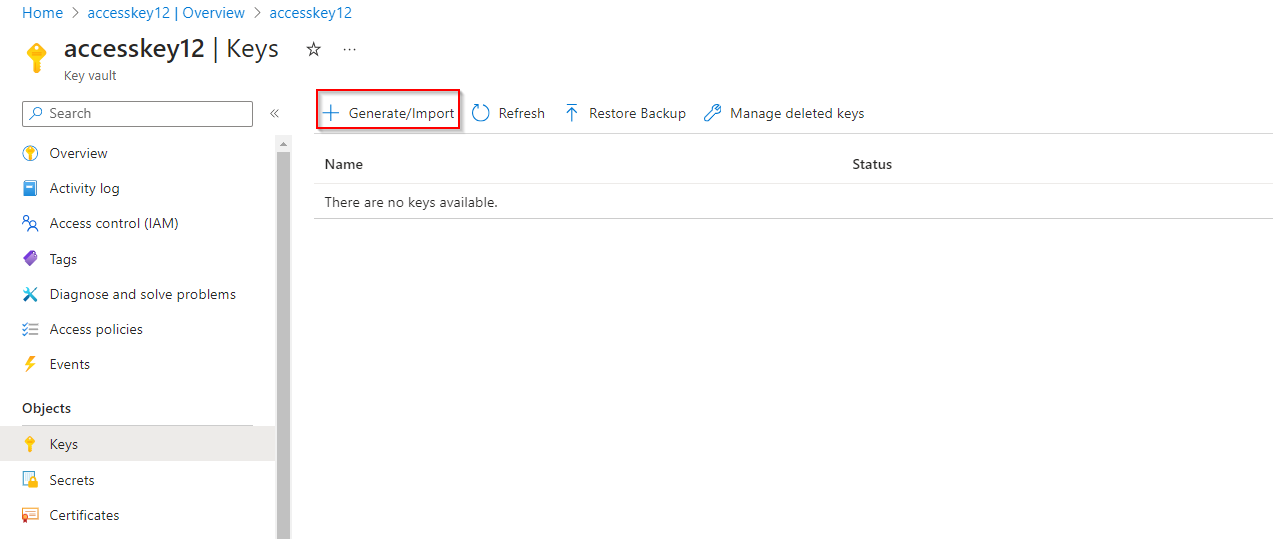This screenshot has height=539, width=1273.
Task: Collapse the sidebar with double chevron
Action: (x=274, y=114)
